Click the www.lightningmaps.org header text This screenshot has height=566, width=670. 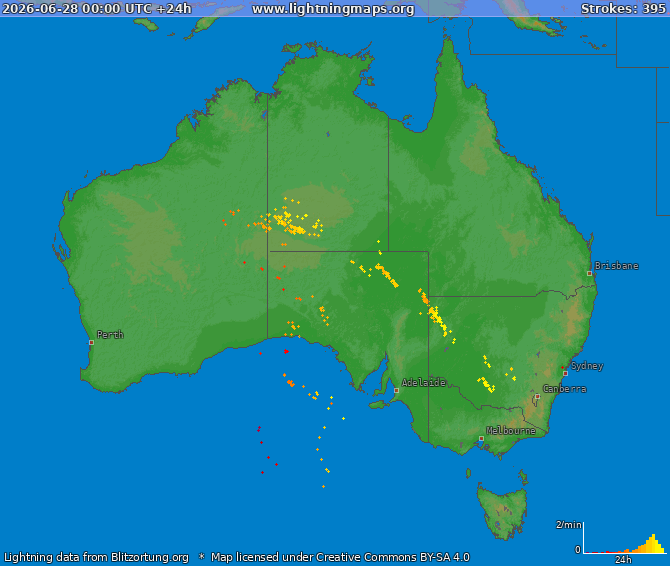pos(333,9)
